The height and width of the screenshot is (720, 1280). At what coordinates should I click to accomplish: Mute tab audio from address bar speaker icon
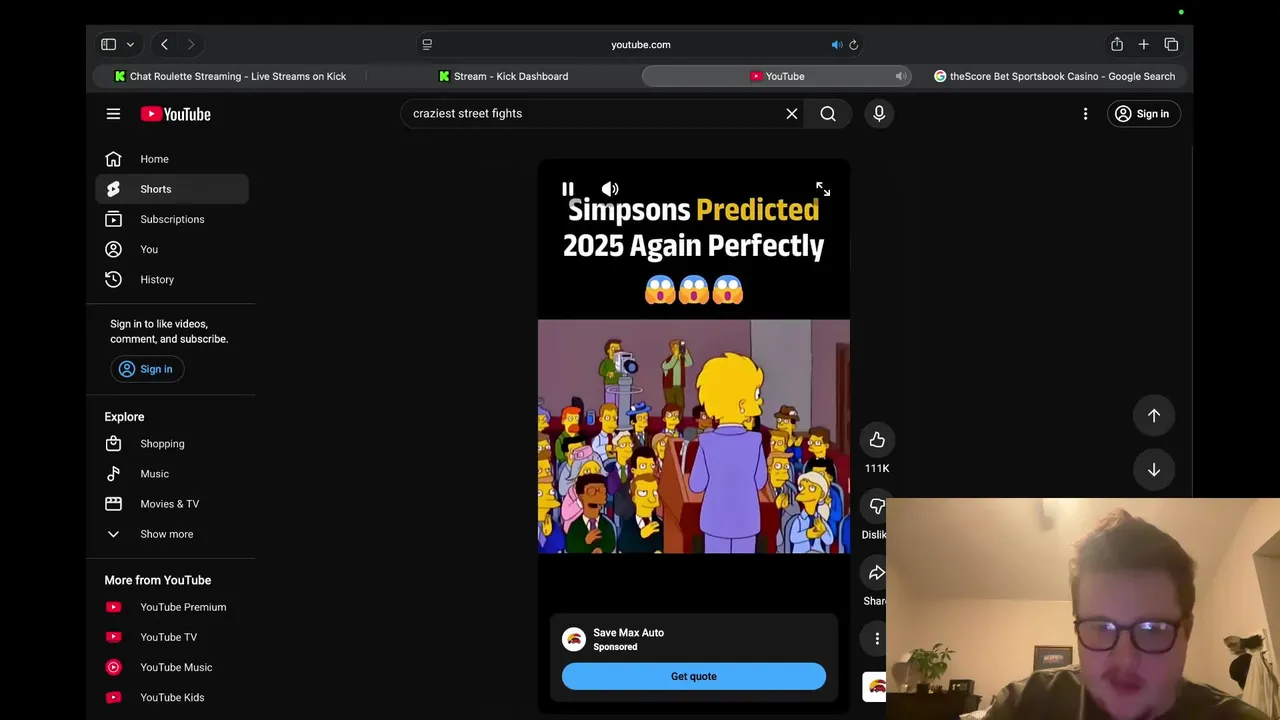coord(837,45)
